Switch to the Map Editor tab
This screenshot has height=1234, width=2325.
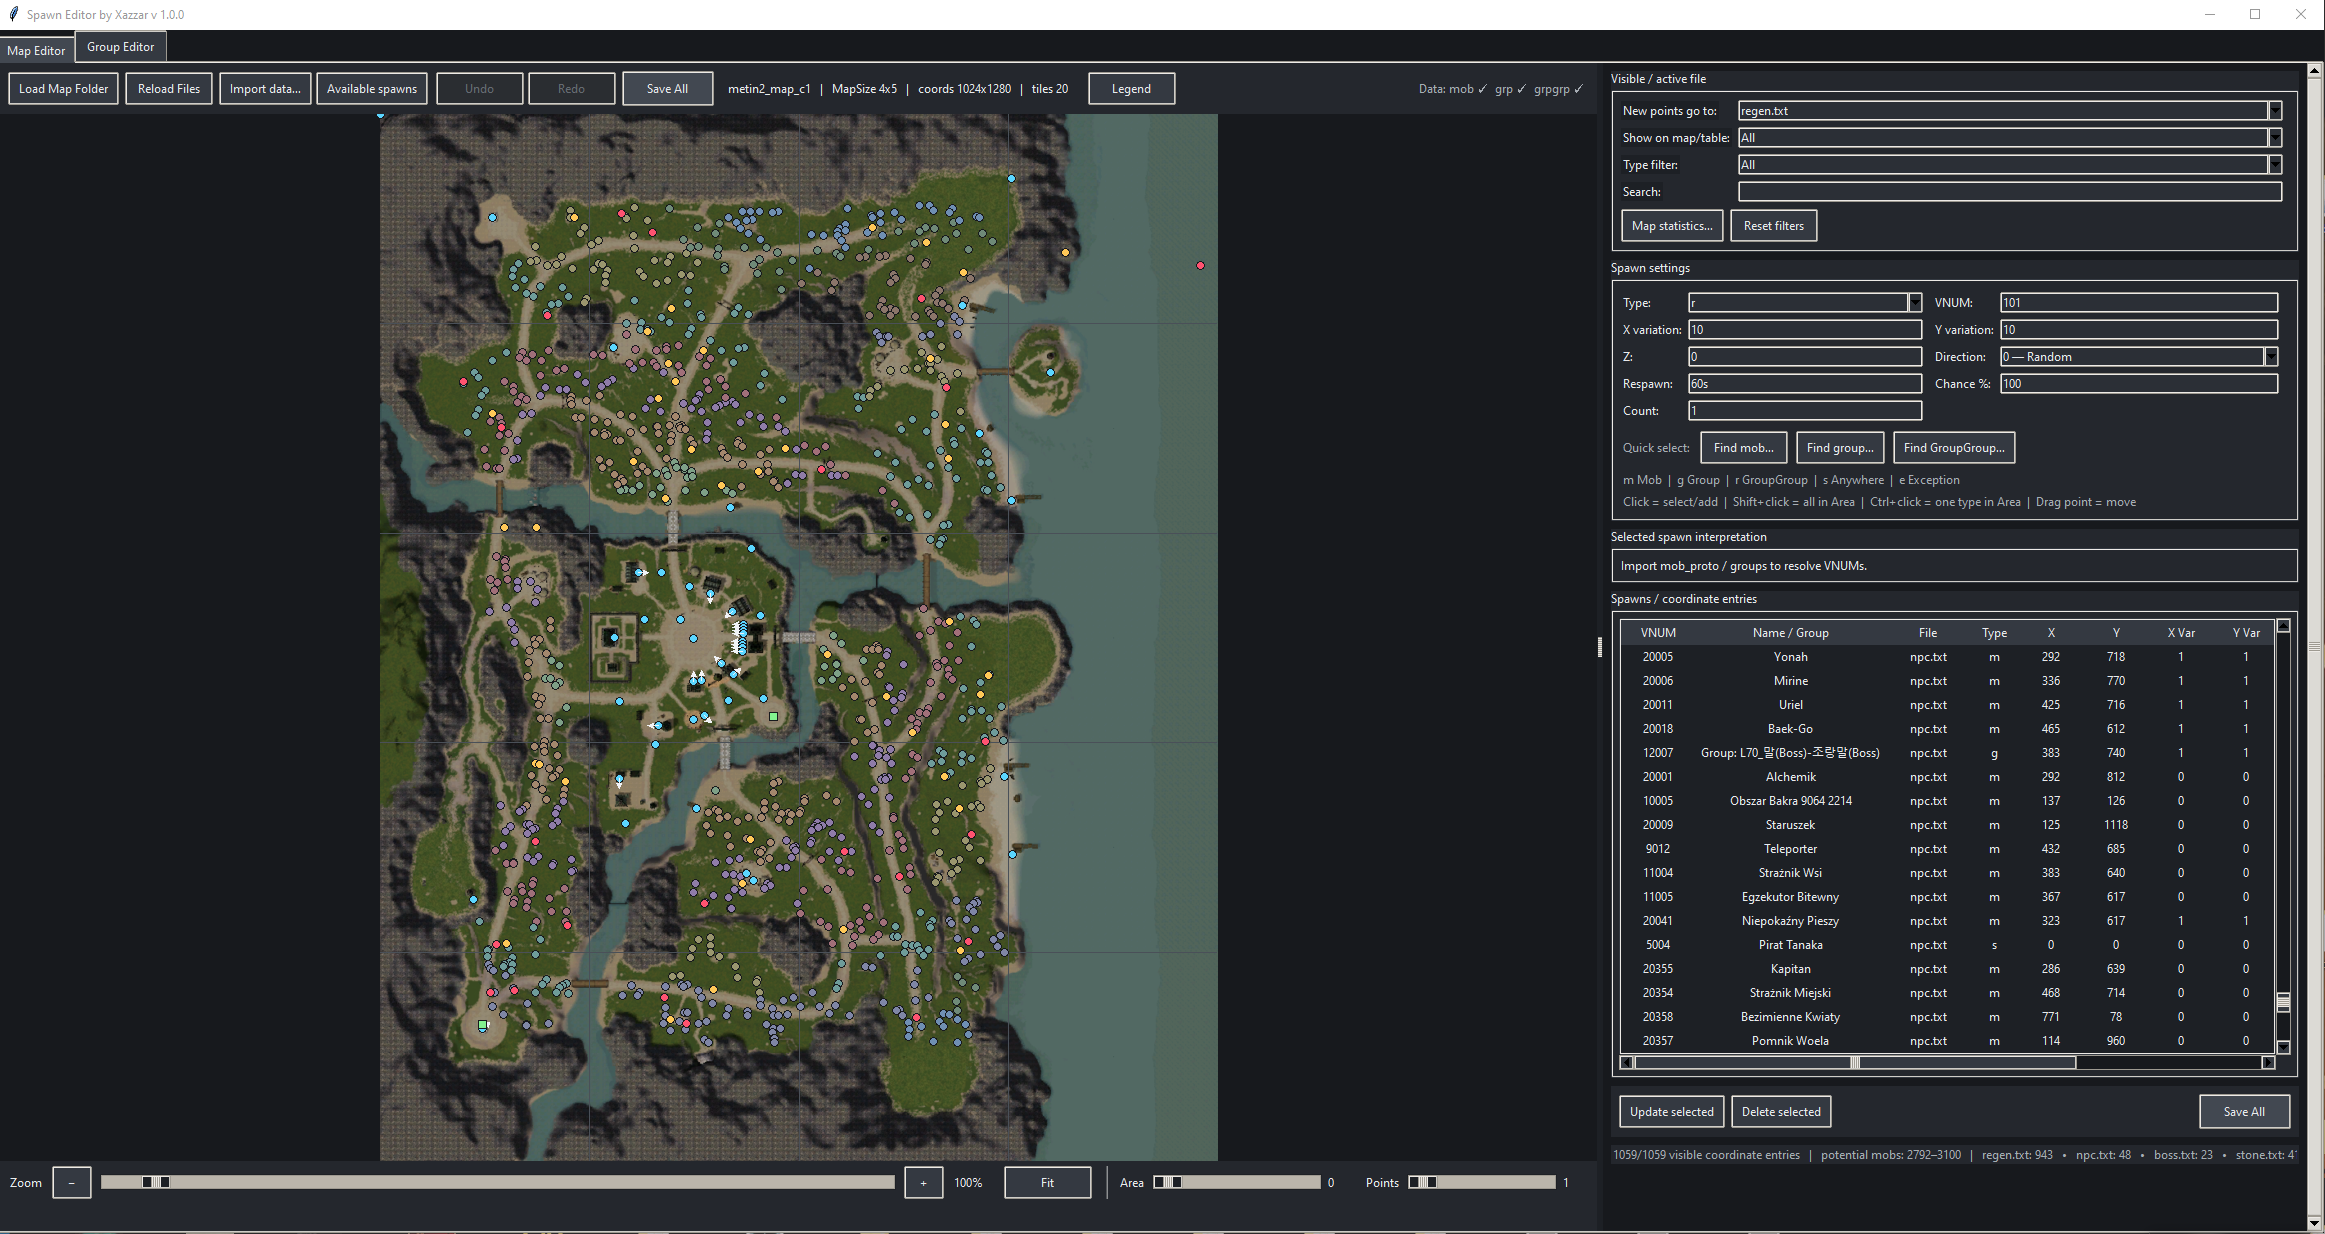tap(36, 50)
